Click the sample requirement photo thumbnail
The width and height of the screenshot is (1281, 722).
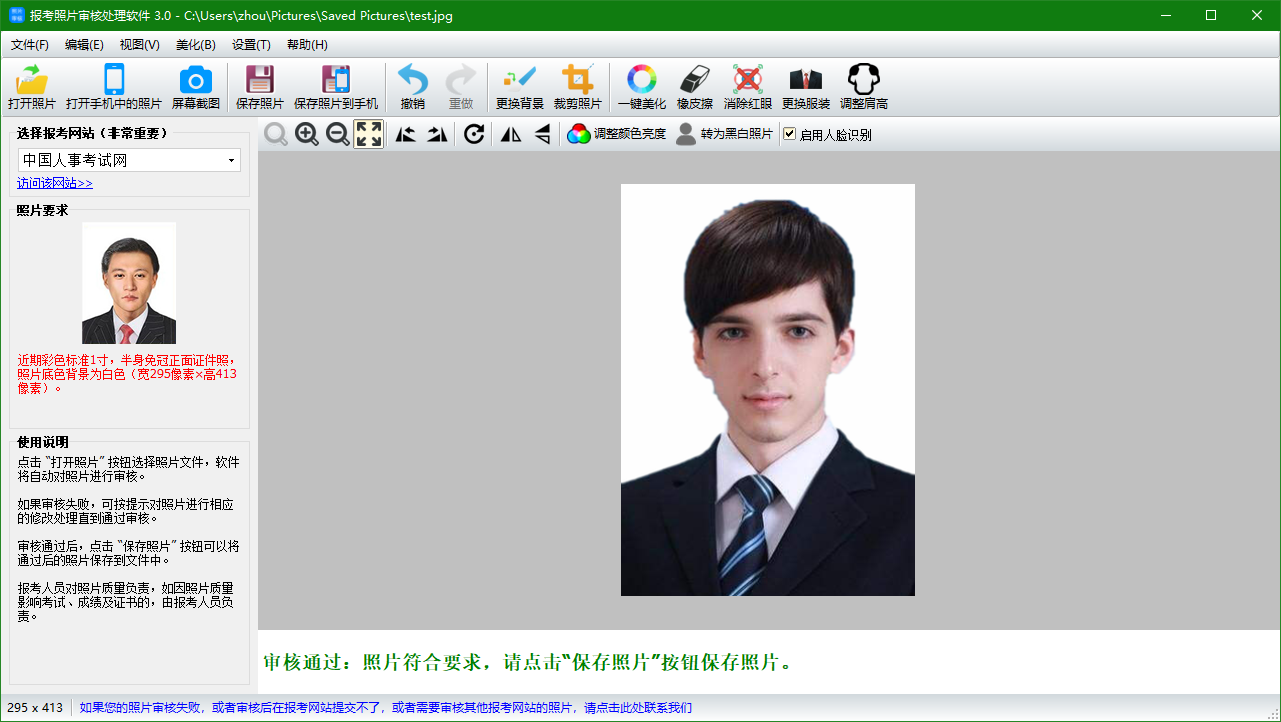click(x=129, y=283)
